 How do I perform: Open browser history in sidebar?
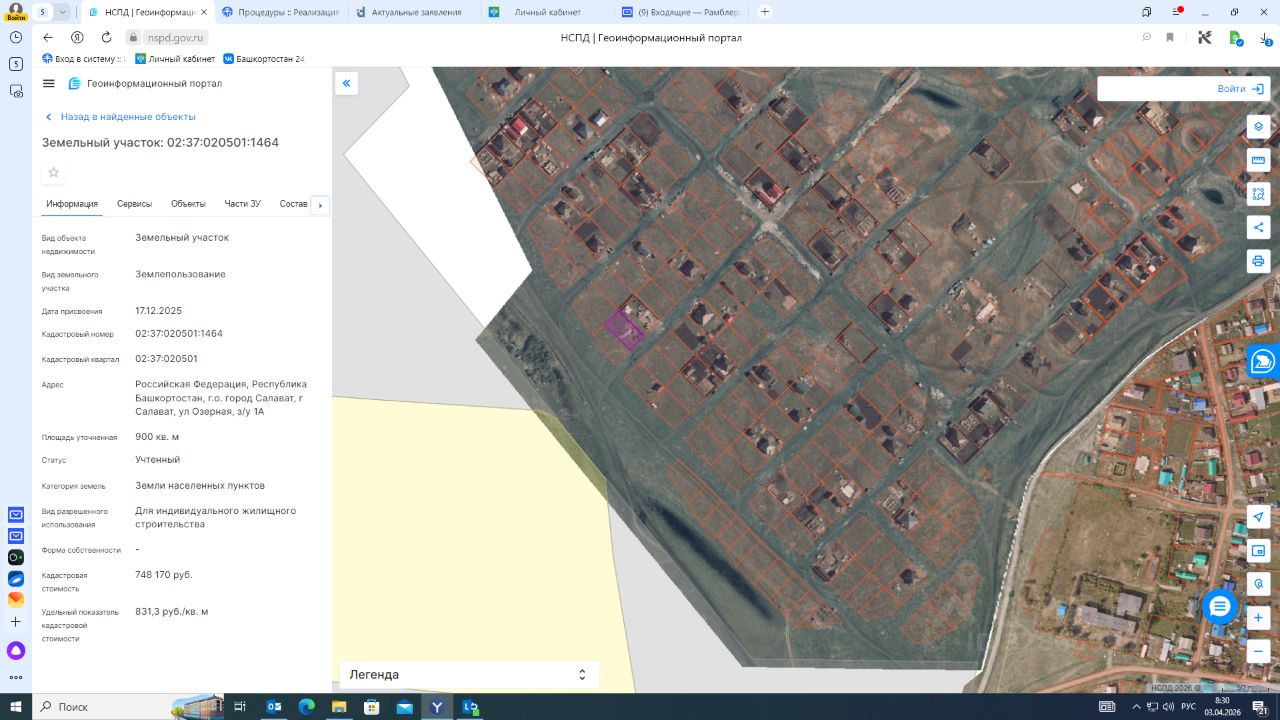click(x=16, y=36)
